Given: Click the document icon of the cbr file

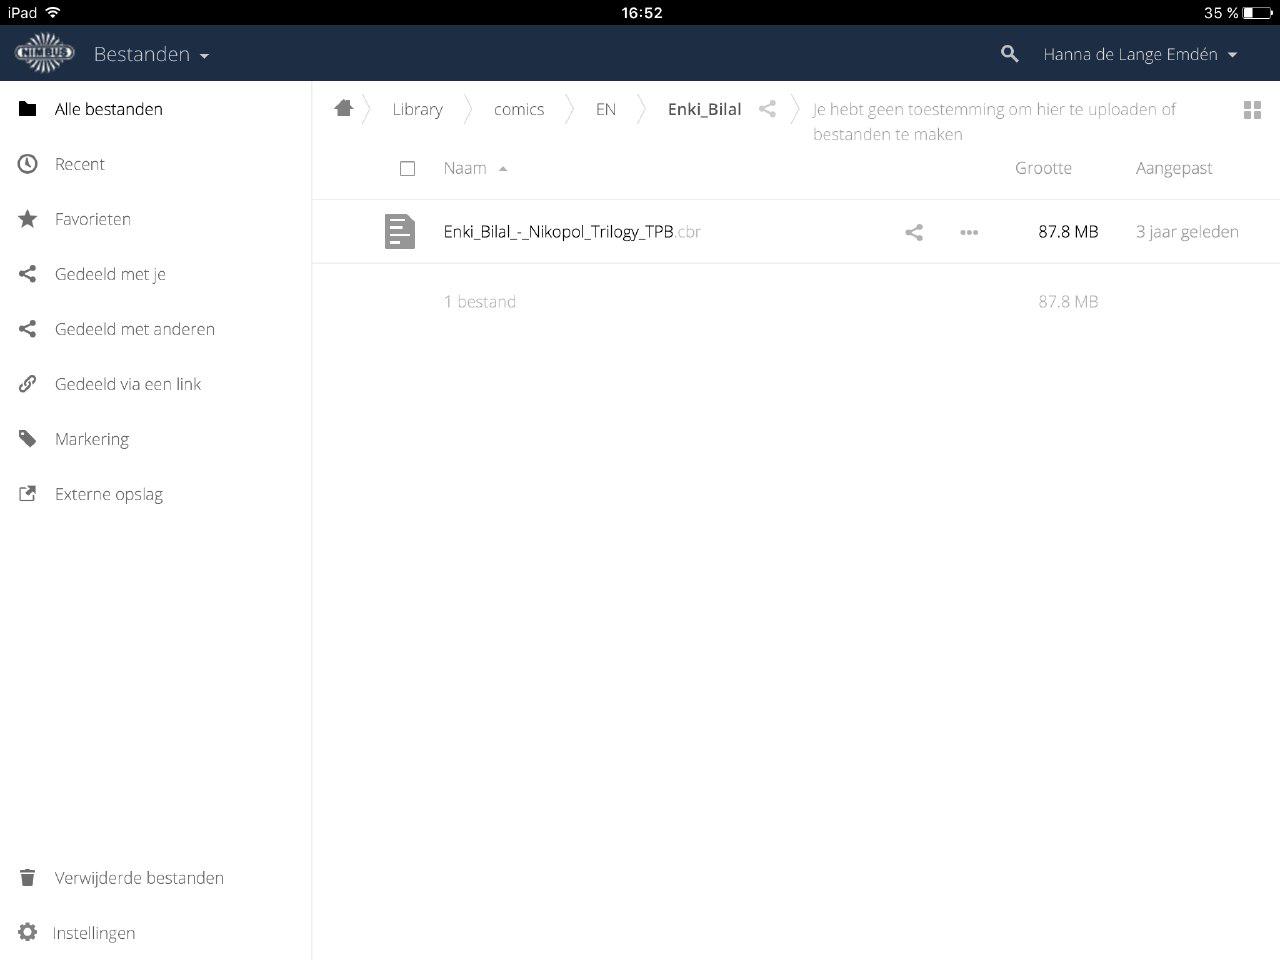Looking at the screenshot, I should (x=400, y=232).
